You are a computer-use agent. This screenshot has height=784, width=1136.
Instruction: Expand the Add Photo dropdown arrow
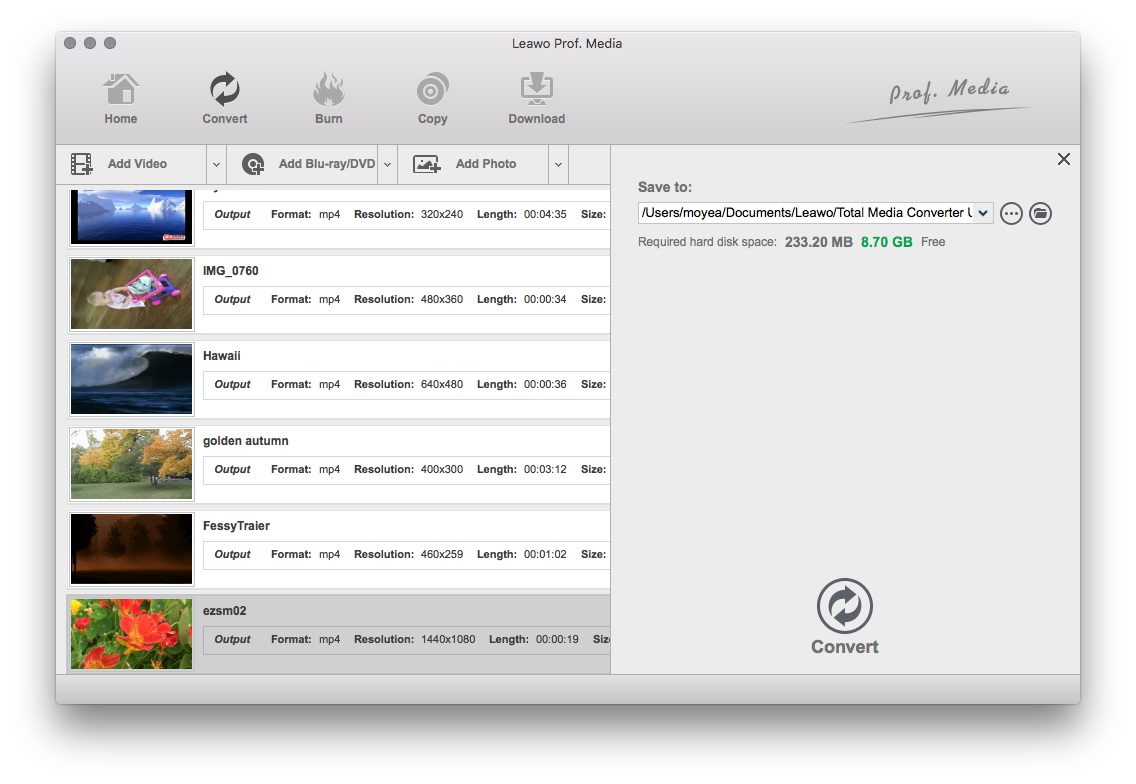(558, 165)
